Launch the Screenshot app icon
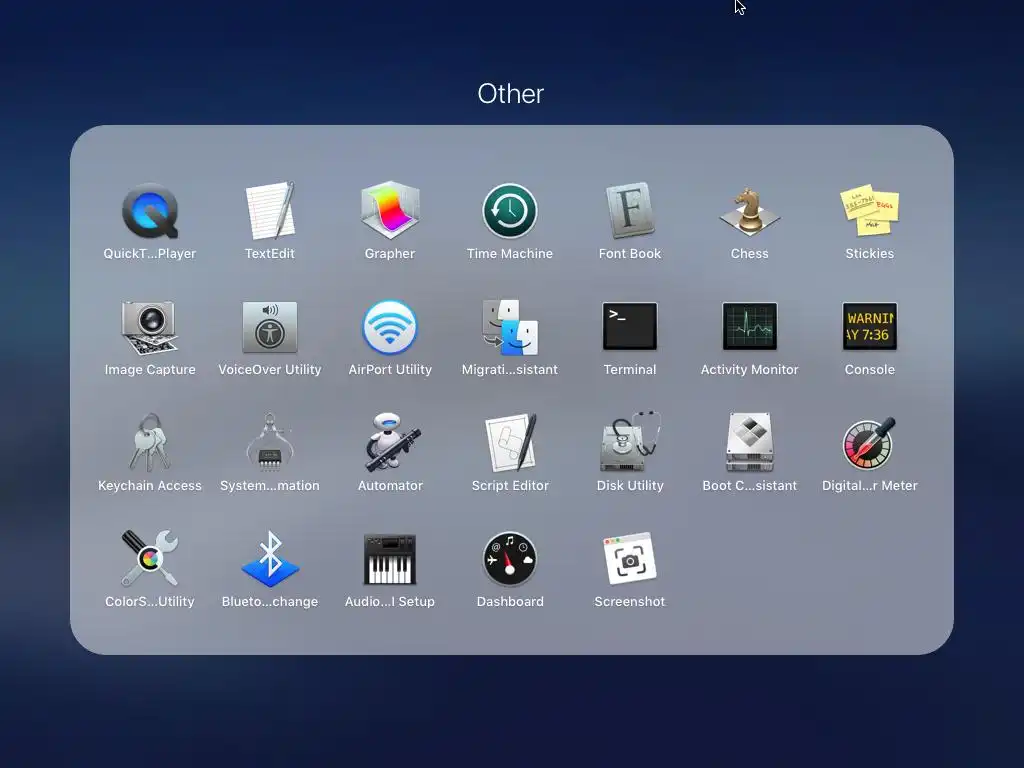 point(630,558)
